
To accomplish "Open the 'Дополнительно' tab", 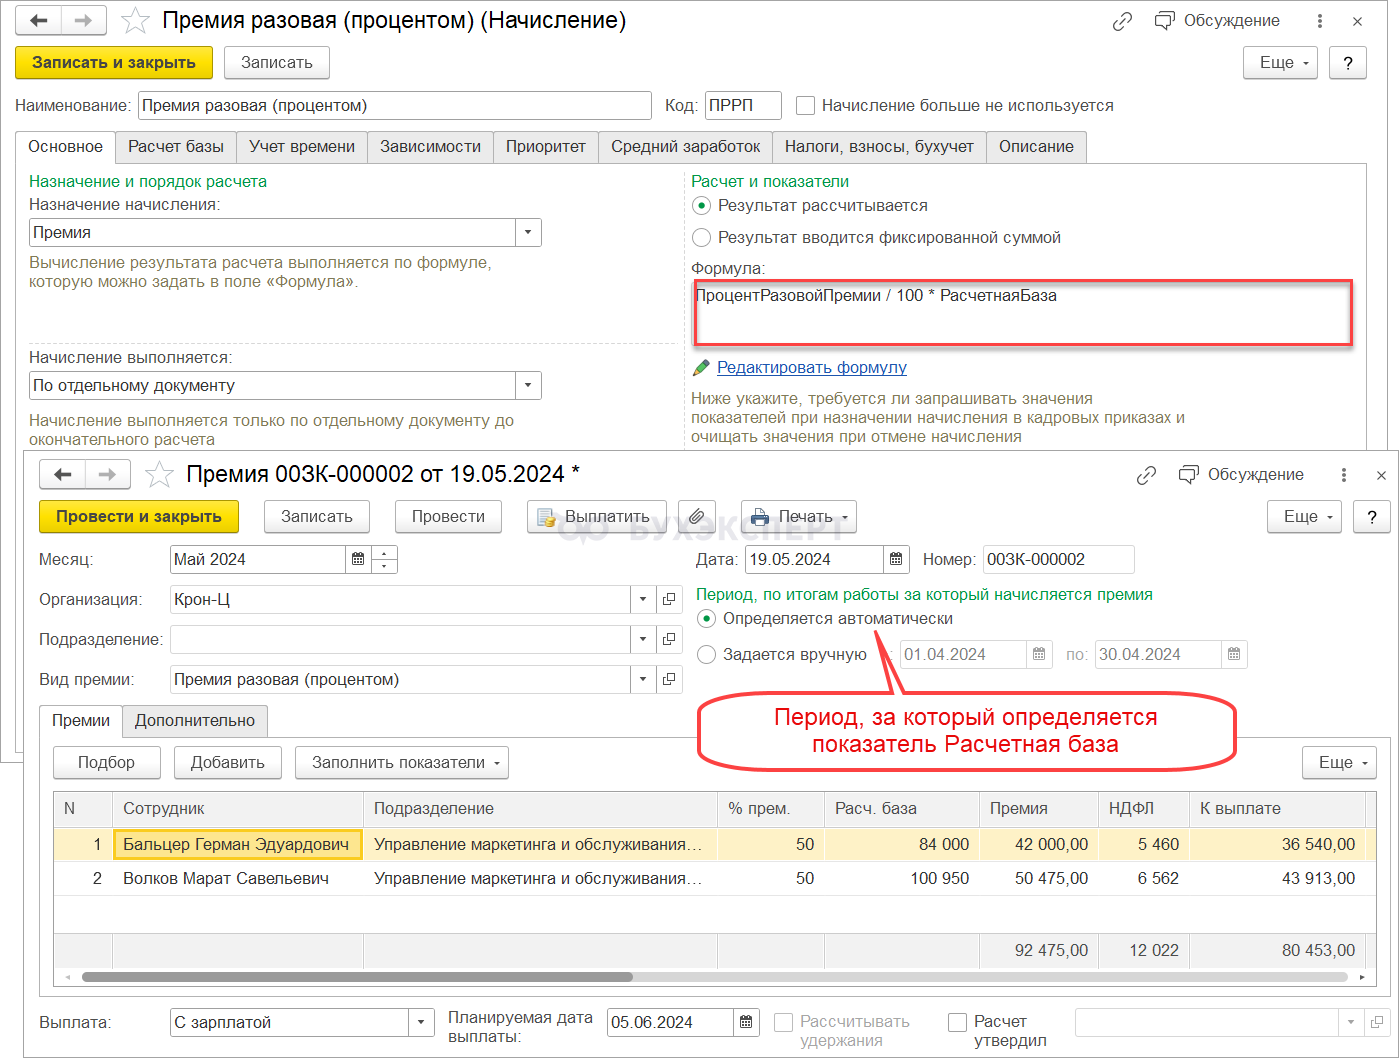I will (195, 721).
